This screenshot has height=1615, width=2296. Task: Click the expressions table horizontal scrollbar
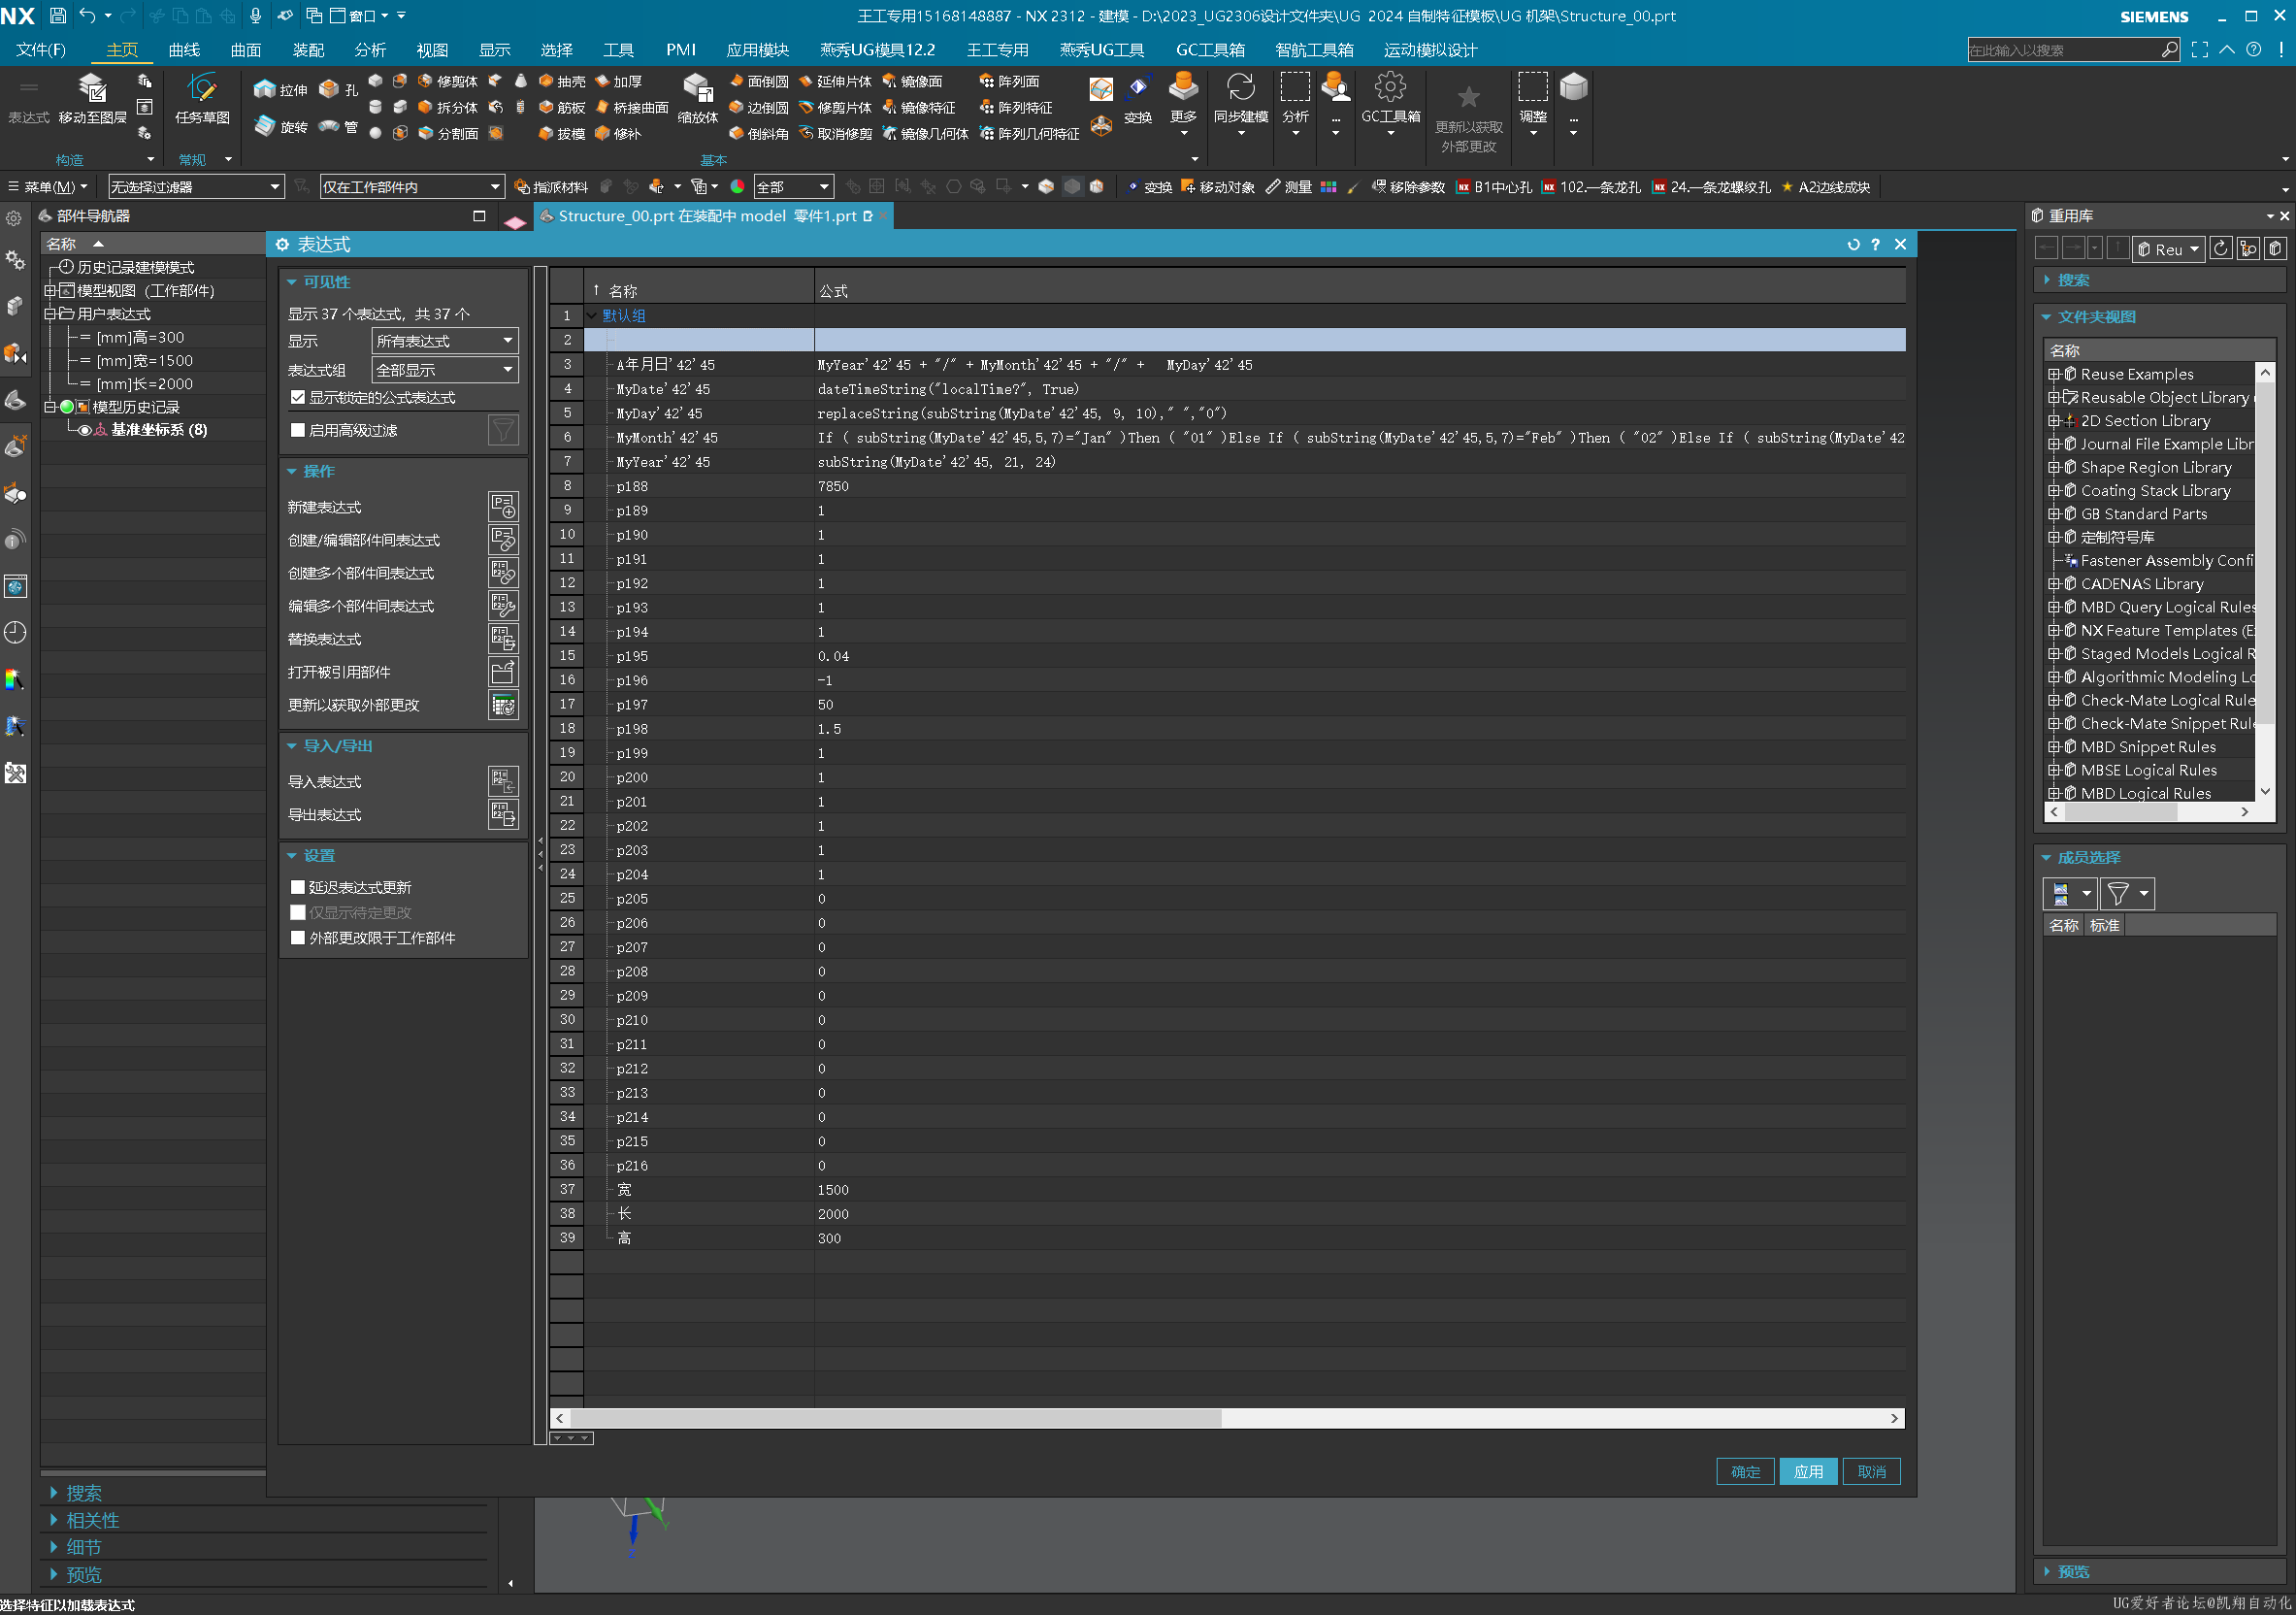896,1418
